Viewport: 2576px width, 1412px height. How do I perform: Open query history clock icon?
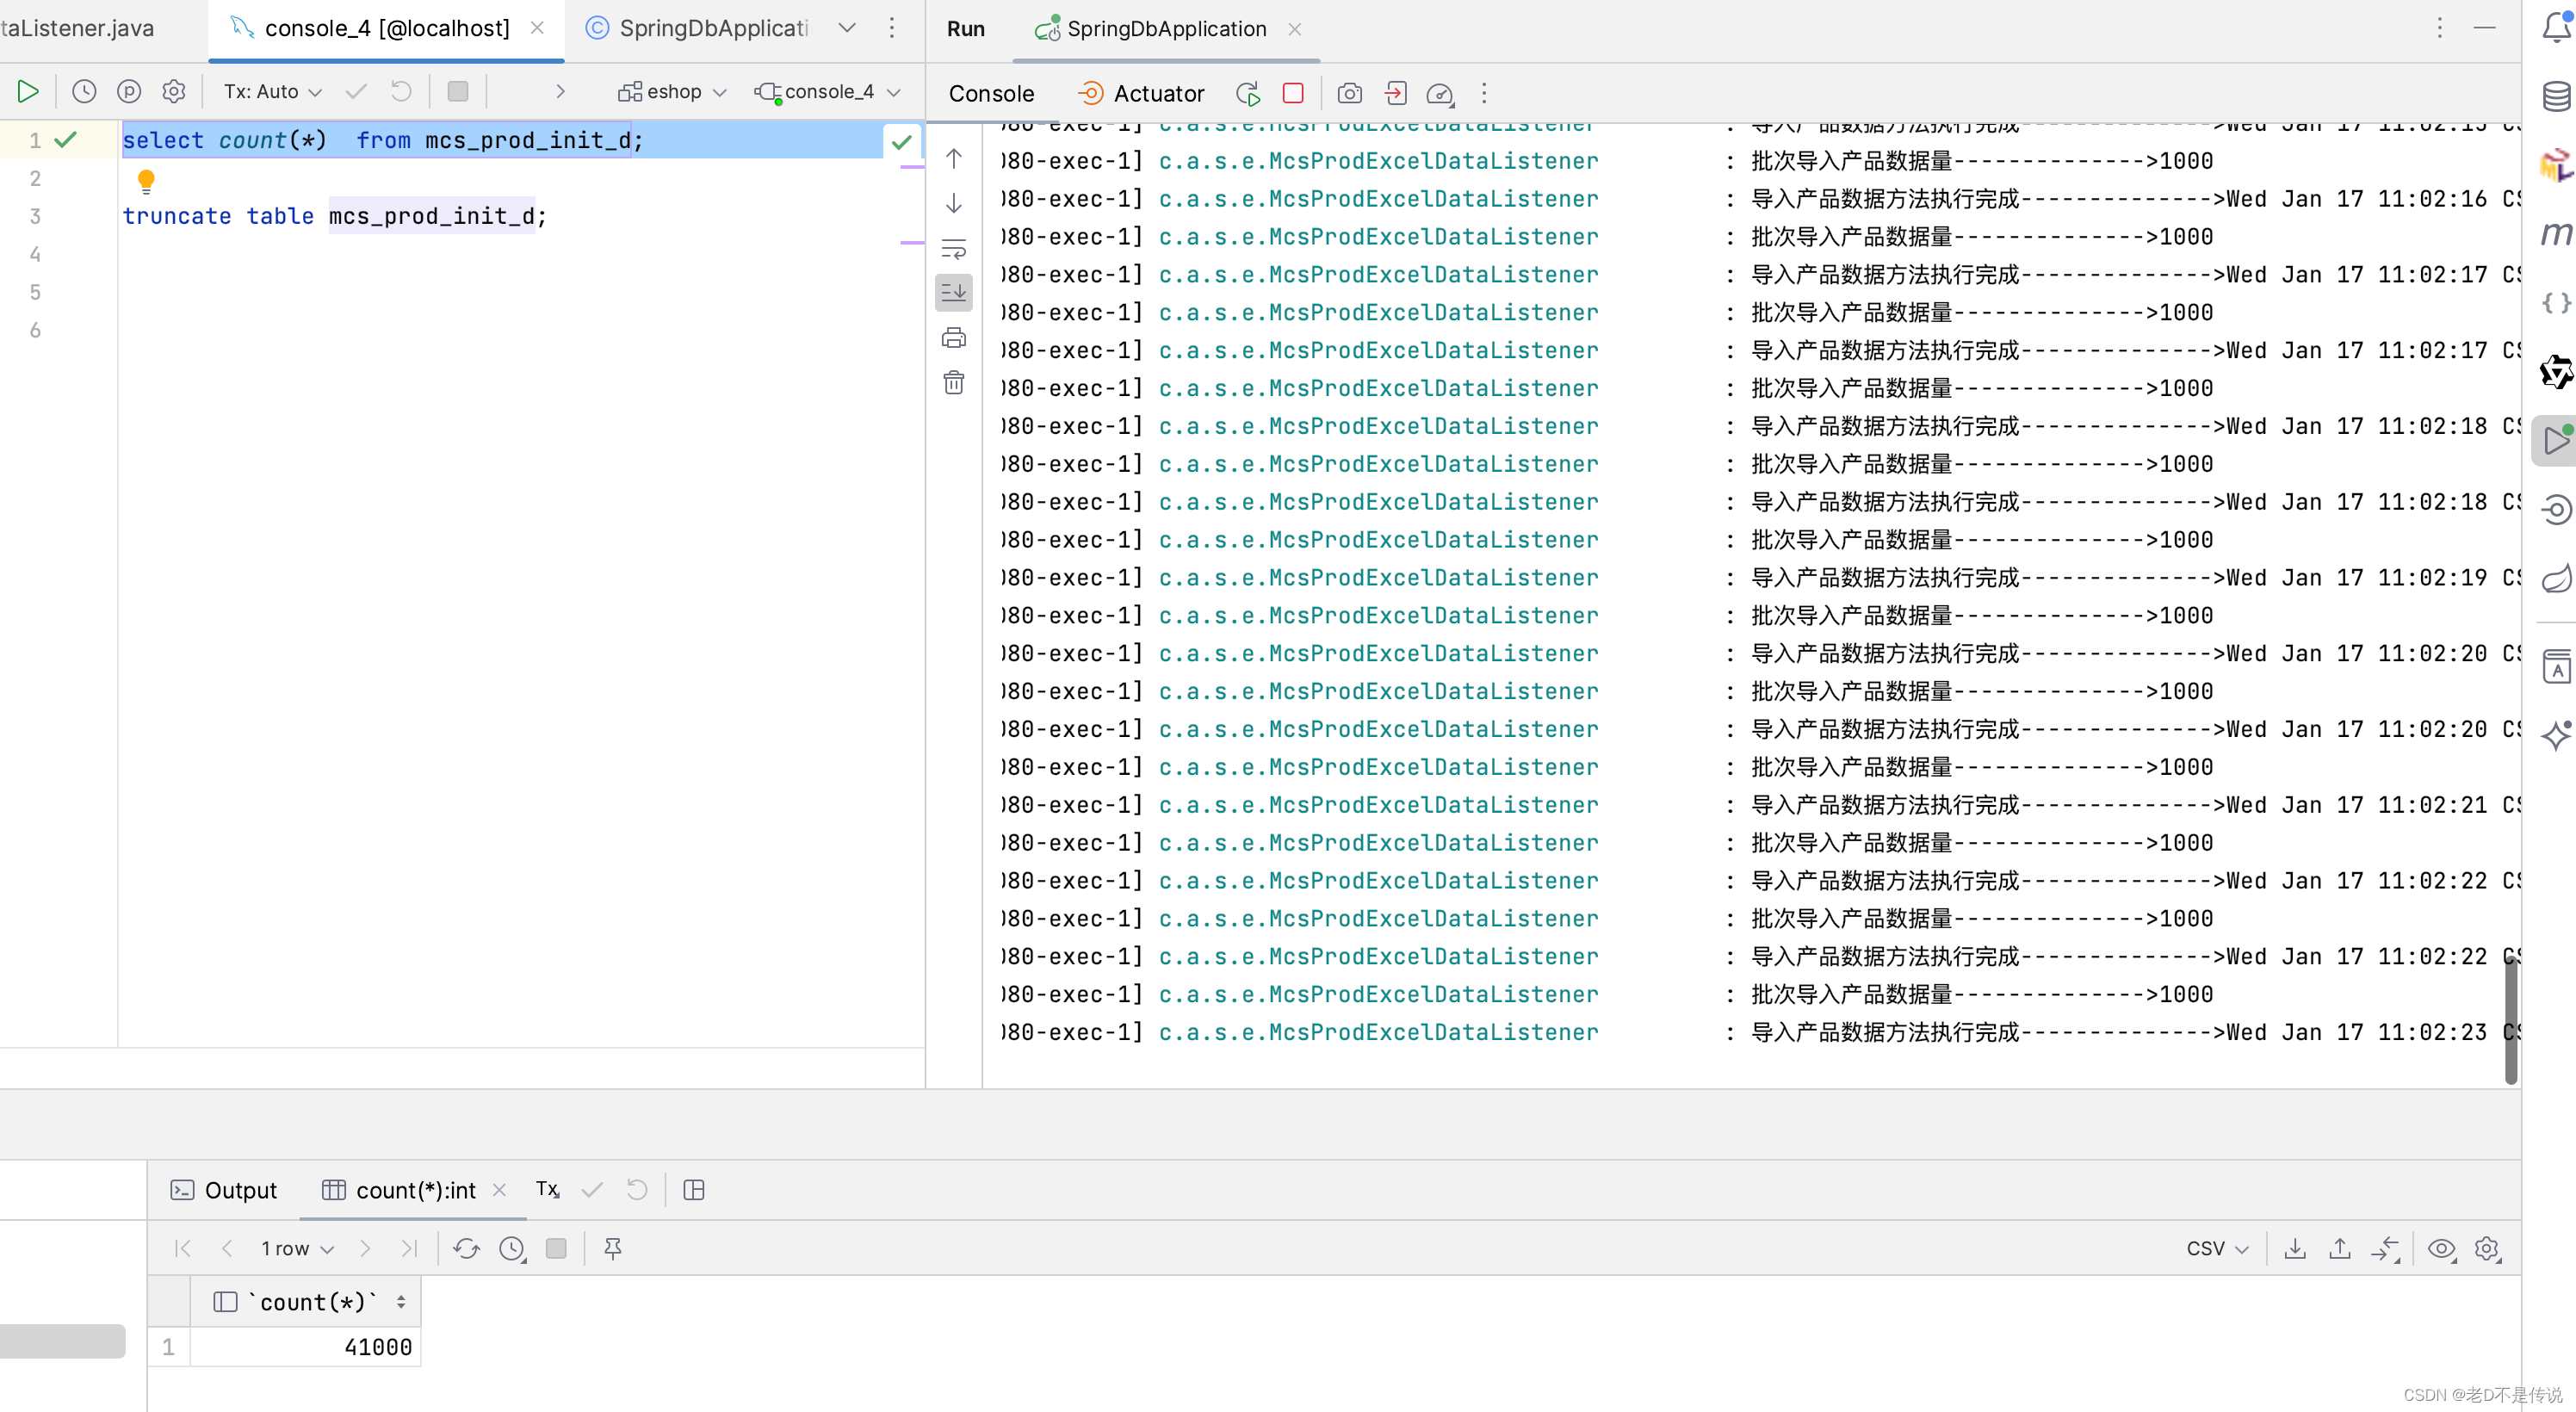point(84,92)
